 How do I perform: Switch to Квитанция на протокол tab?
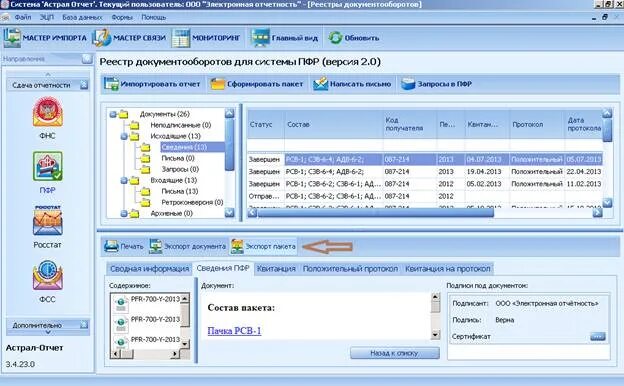448,269
